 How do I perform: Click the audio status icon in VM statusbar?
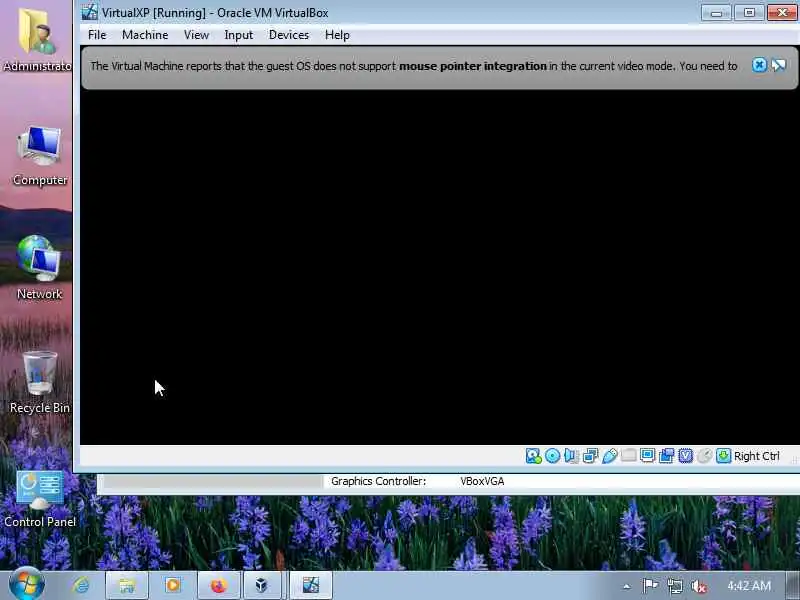[x=571, y=456]
